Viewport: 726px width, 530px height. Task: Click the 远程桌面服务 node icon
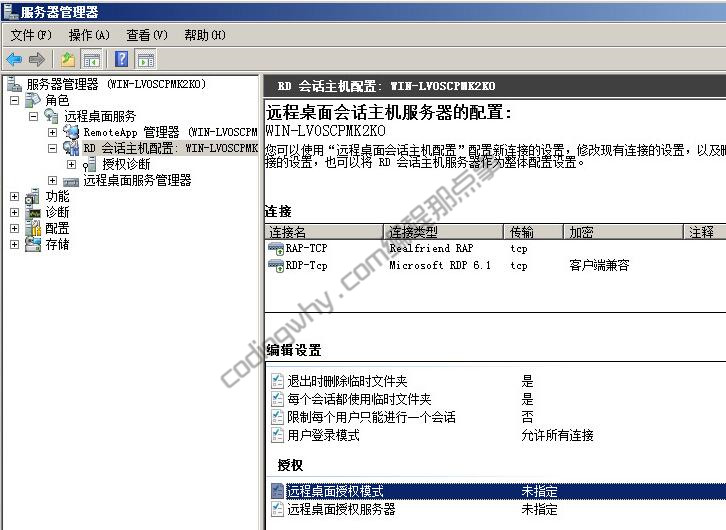(51, 116)
